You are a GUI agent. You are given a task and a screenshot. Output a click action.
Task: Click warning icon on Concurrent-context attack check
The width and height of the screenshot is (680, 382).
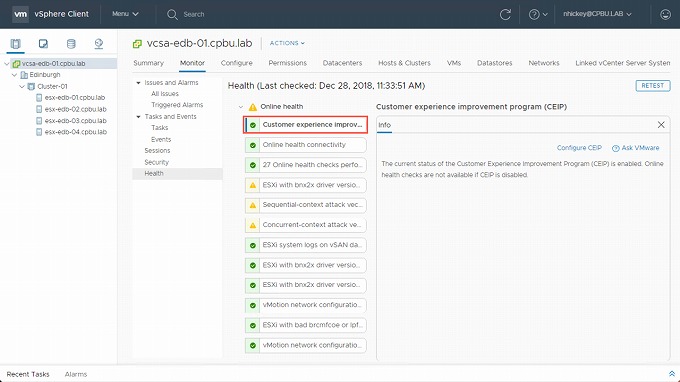[253, 225]
